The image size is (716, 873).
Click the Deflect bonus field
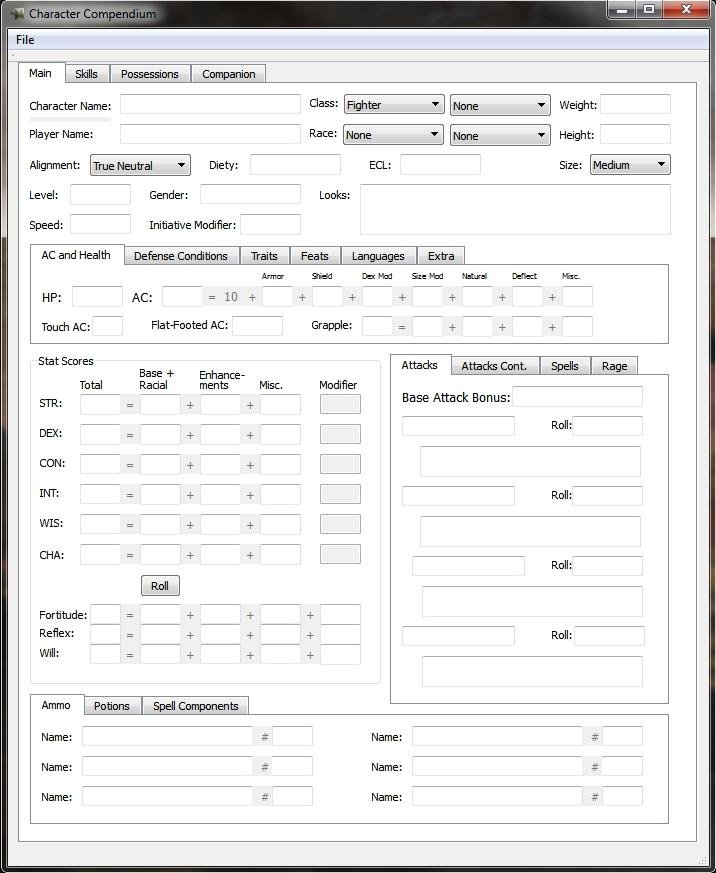pyautogui.click(x=528, y=297)
